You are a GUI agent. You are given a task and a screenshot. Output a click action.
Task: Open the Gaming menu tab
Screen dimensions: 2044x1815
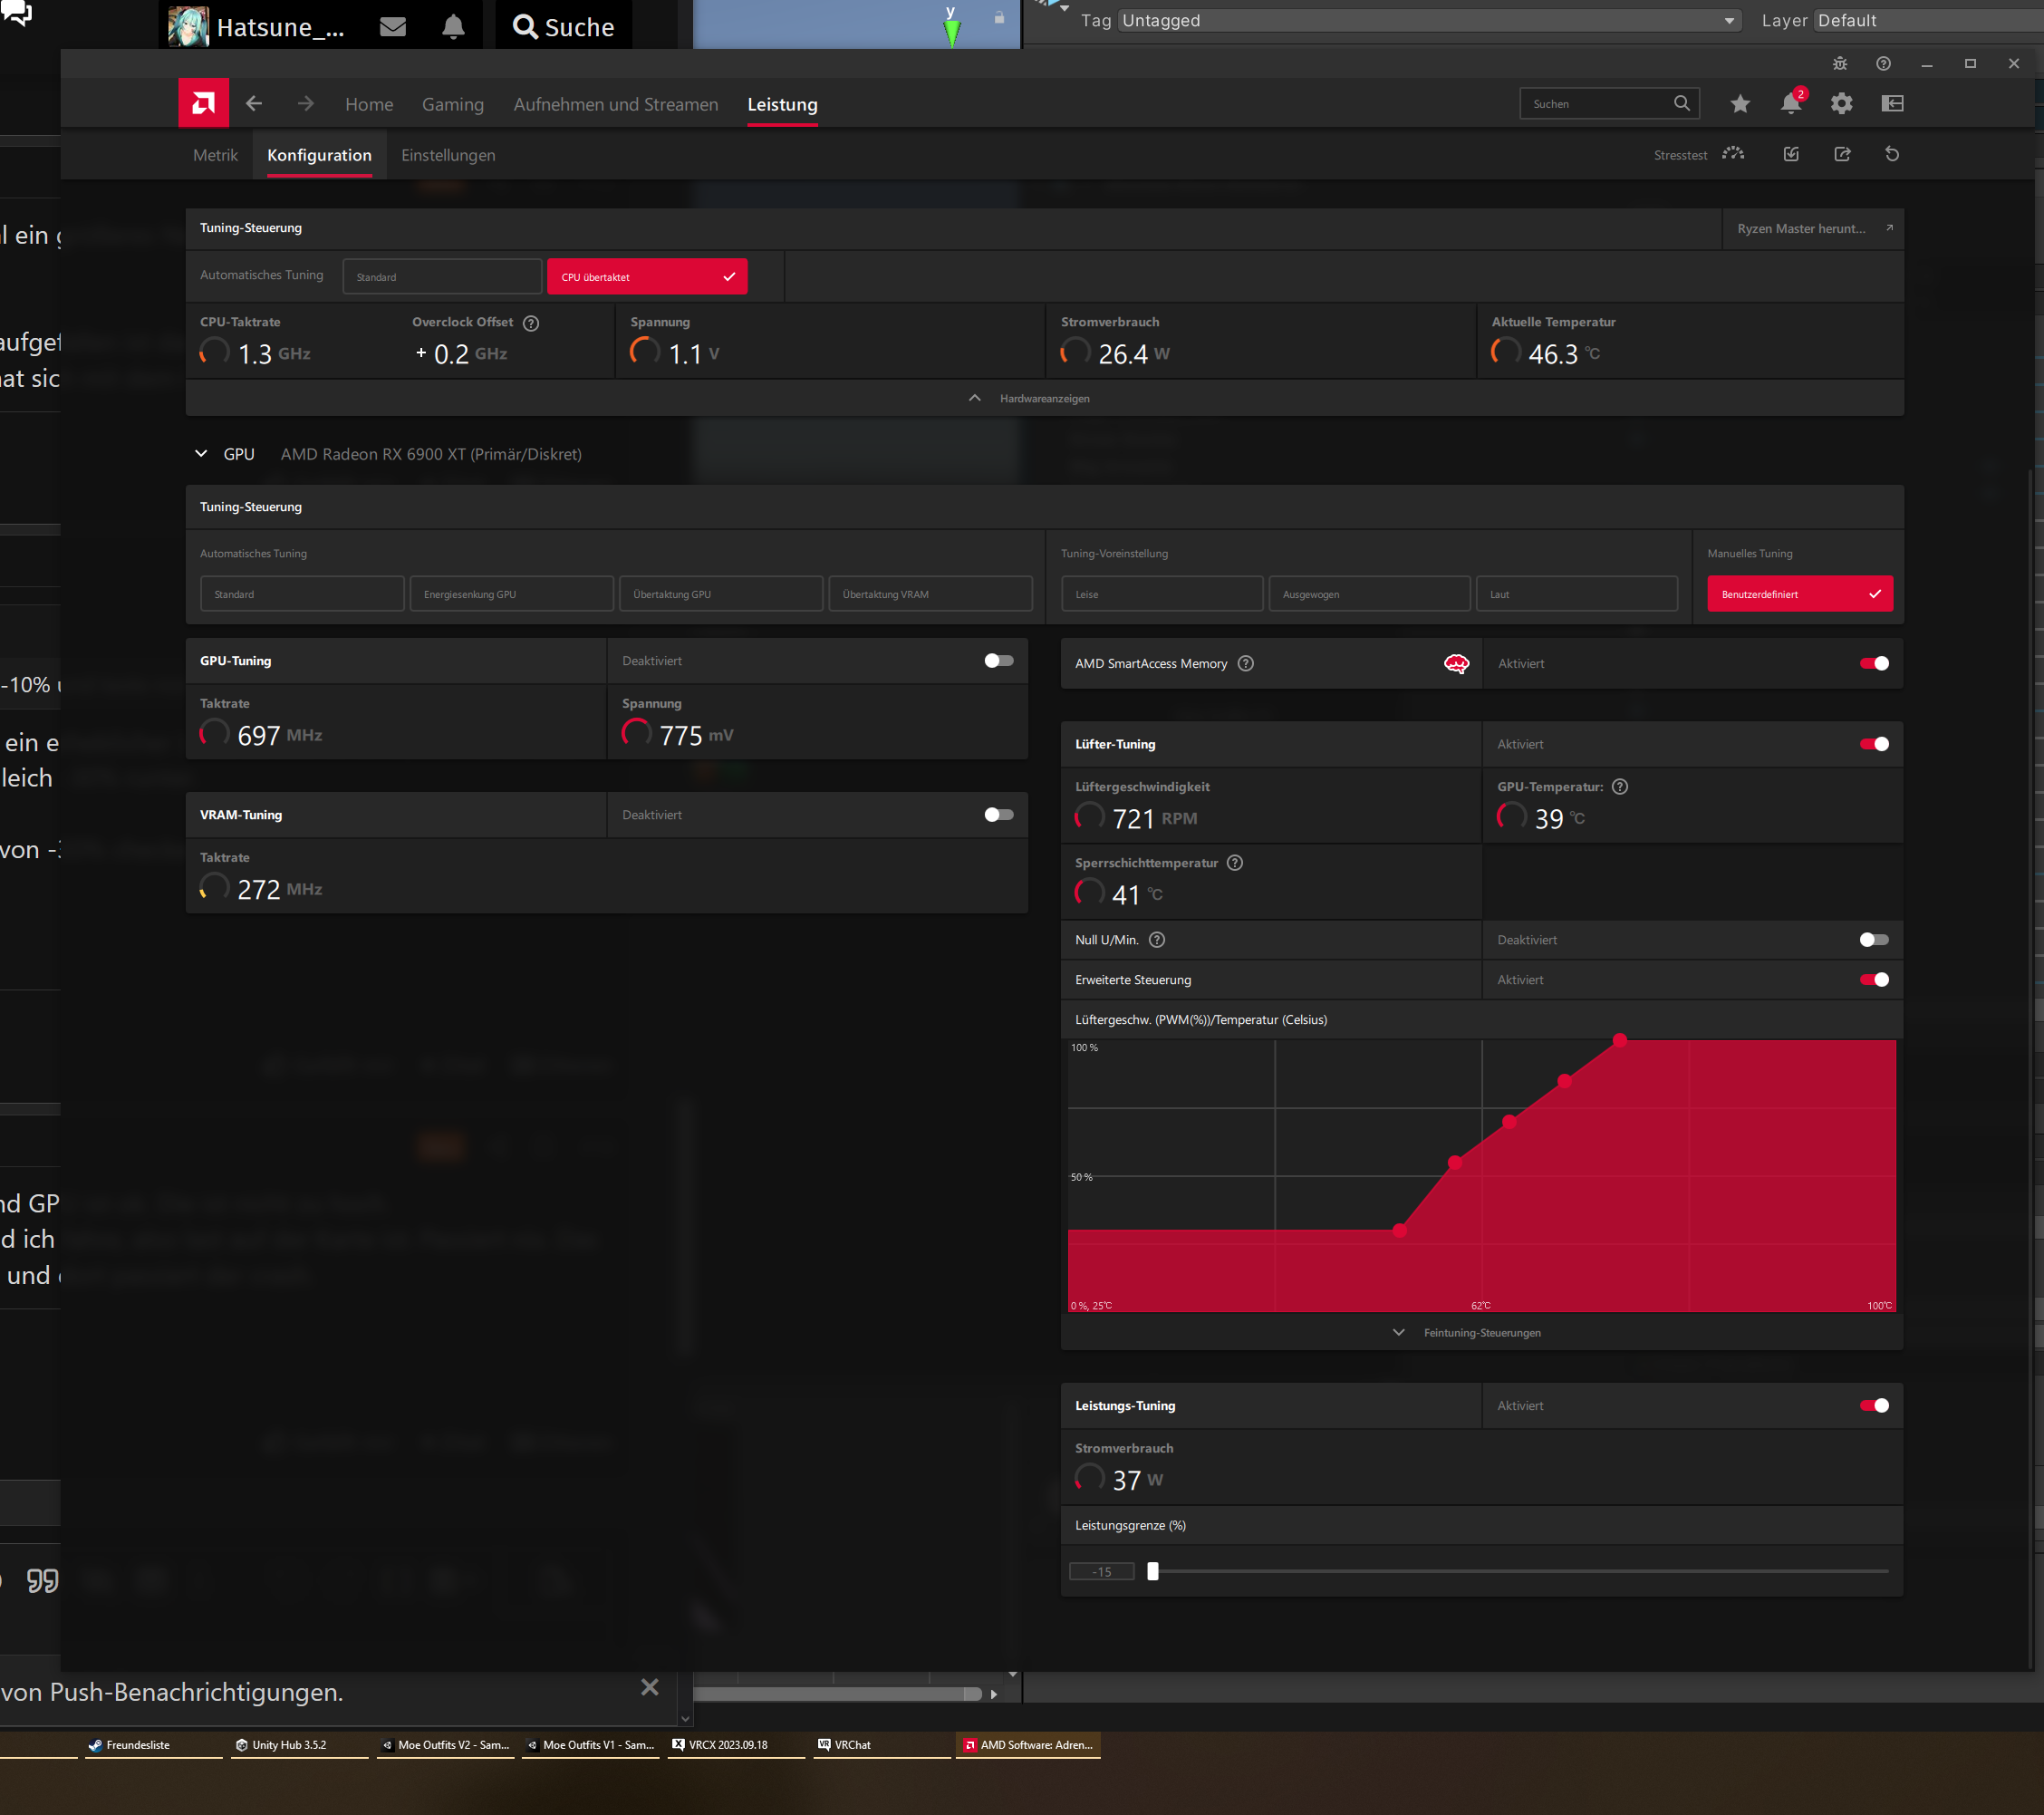click(x=452, y=104)
